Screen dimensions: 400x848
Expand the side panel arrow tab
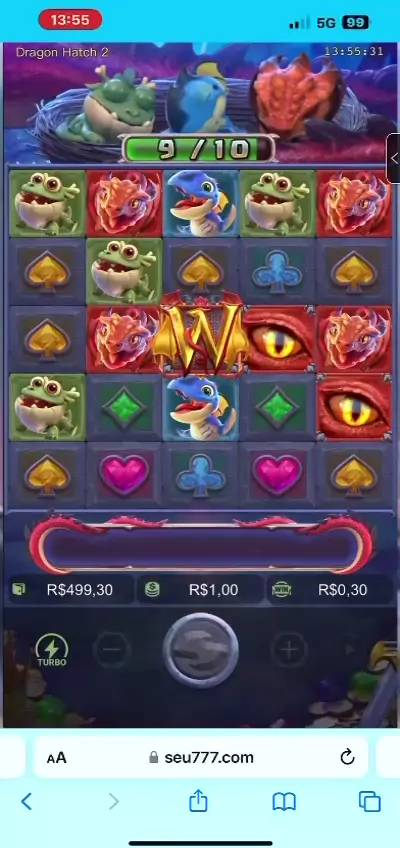coord(394,159)
